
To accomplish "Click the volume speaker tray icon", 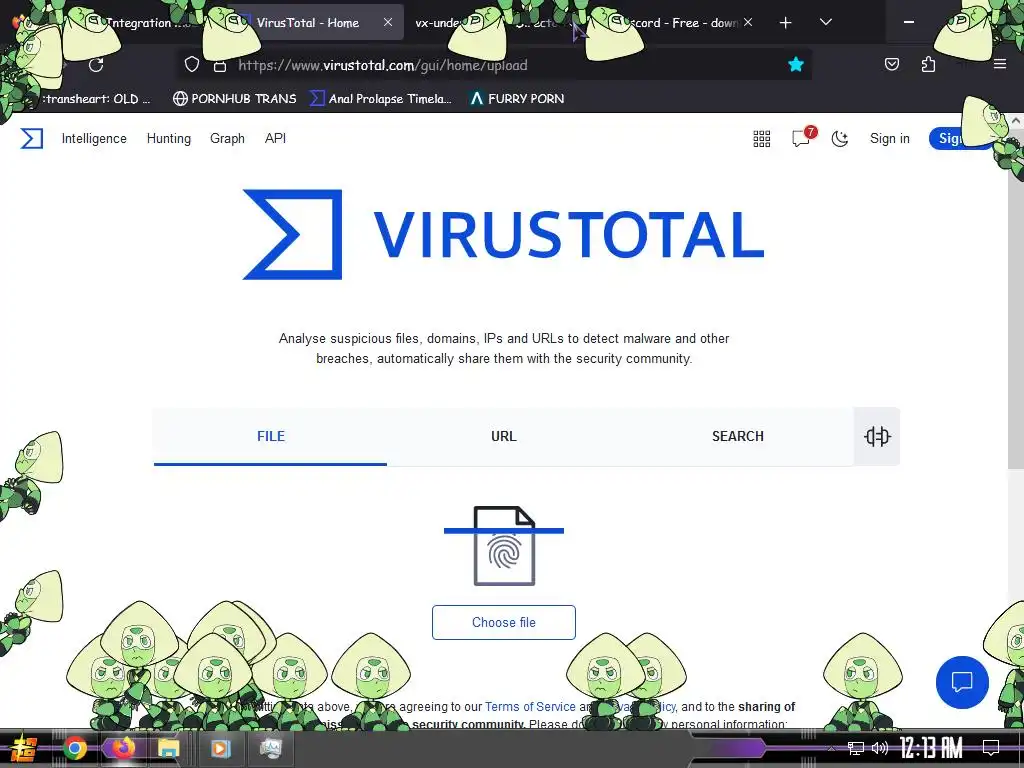I will coord(880,748).
